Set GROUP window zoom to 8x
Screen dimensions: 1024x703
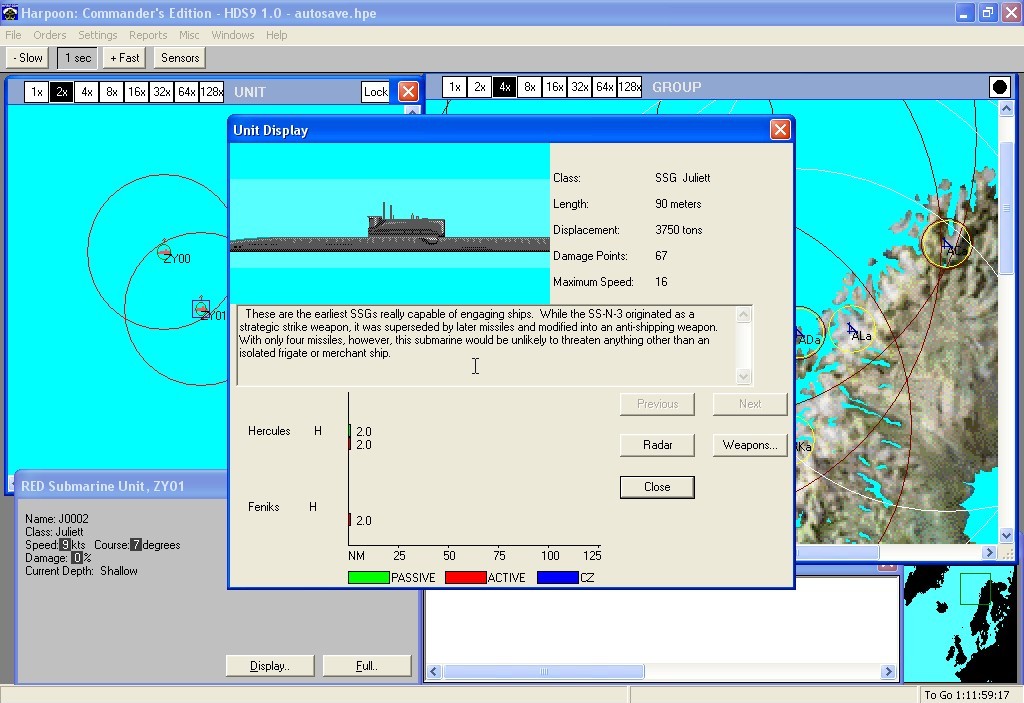[x=530, y=87]
